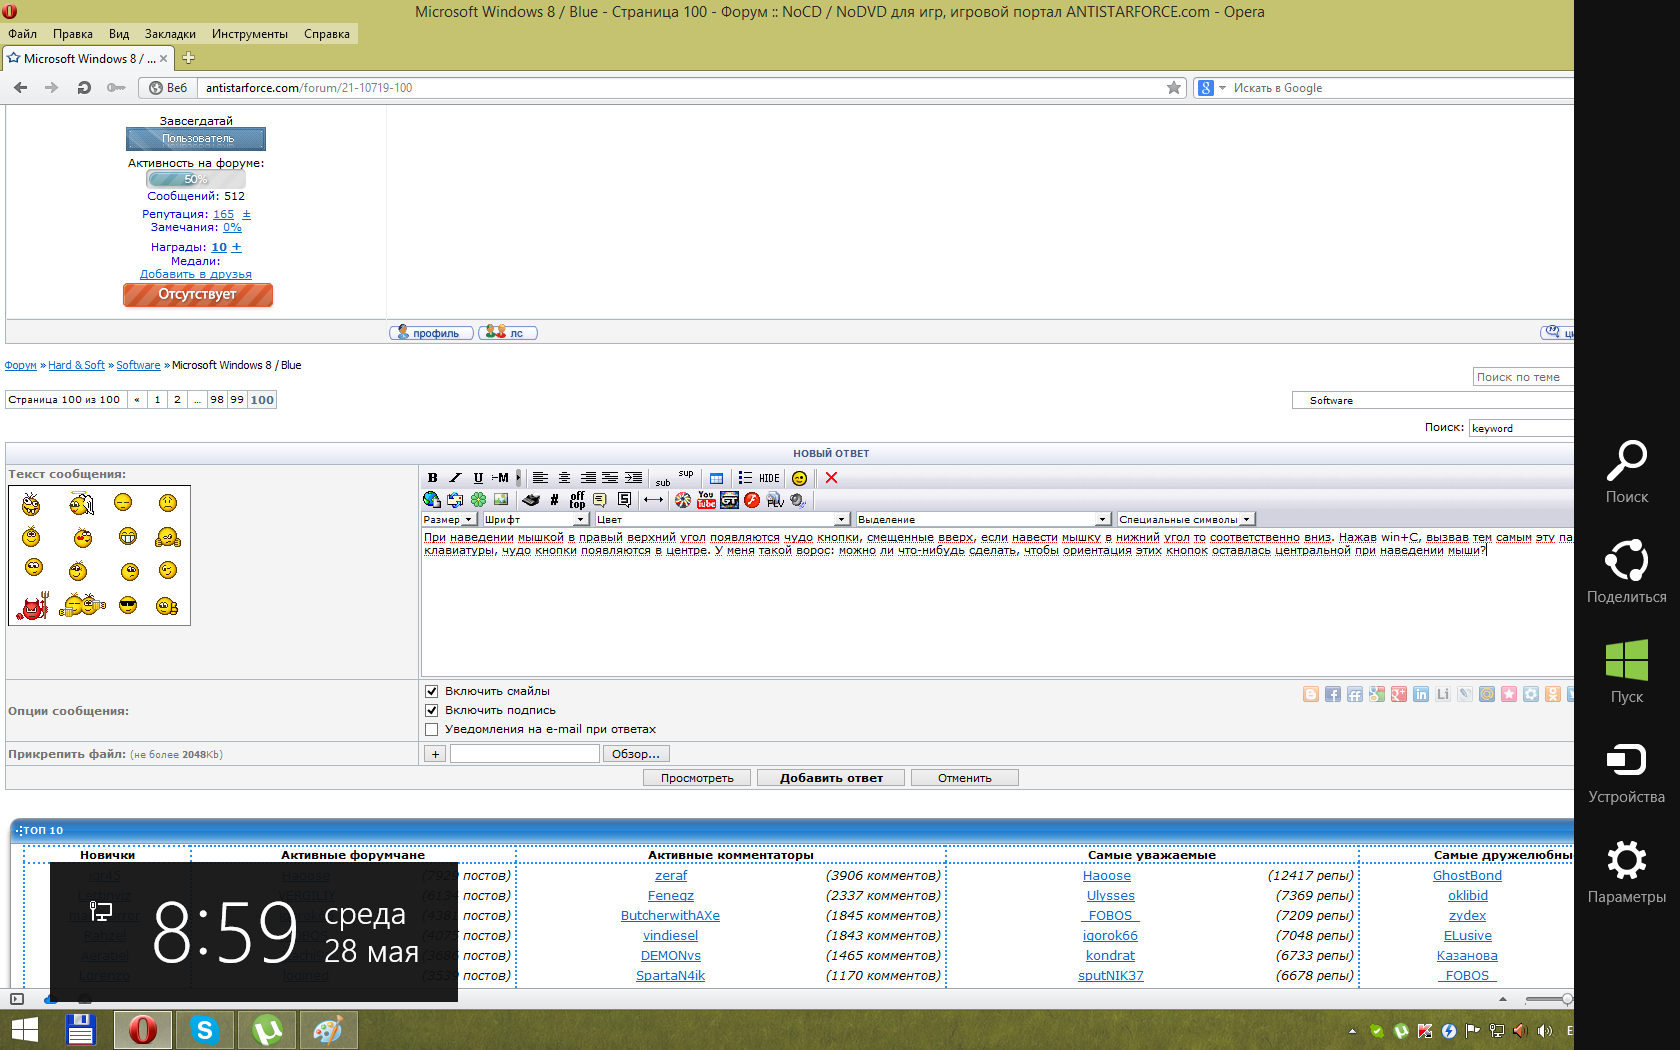Underline text with the U button
This screenshot has height=1050, width=1680.
(478, 478)
